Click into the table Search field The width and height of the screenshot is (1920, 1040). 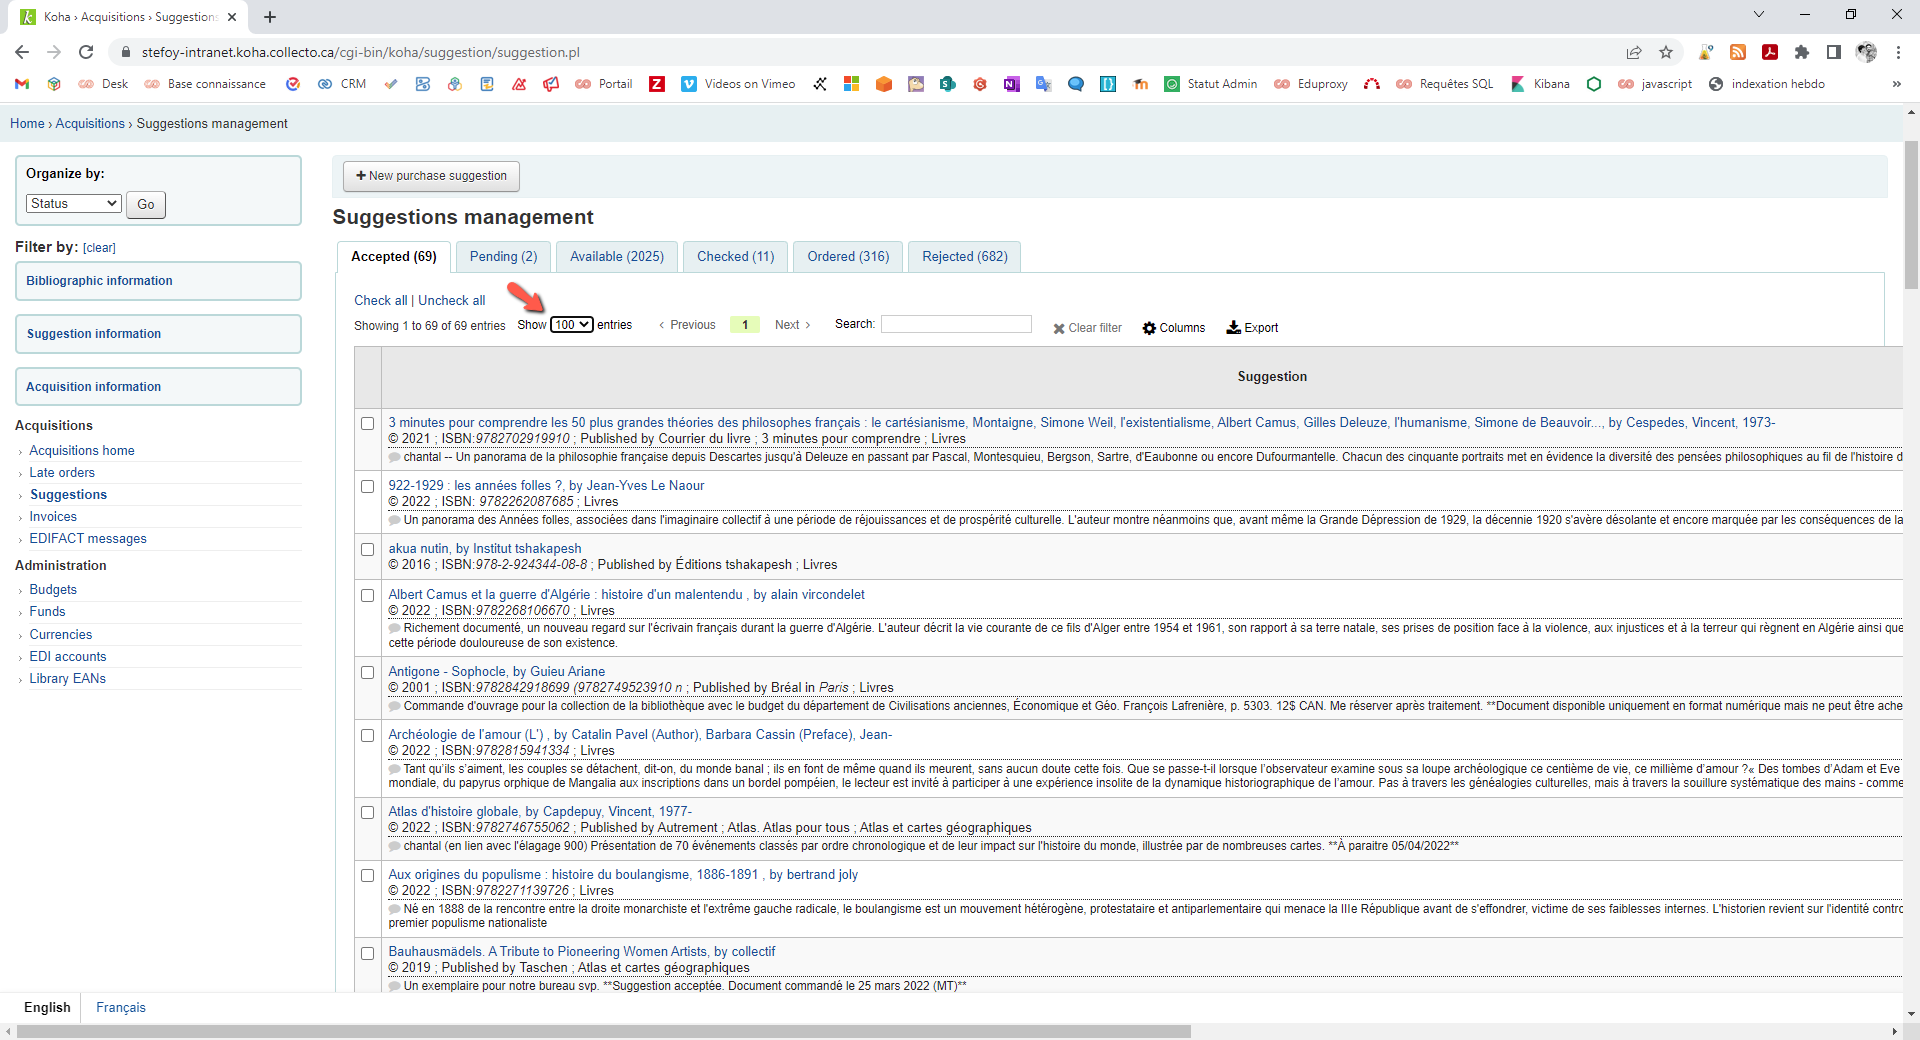coord(955,324)
